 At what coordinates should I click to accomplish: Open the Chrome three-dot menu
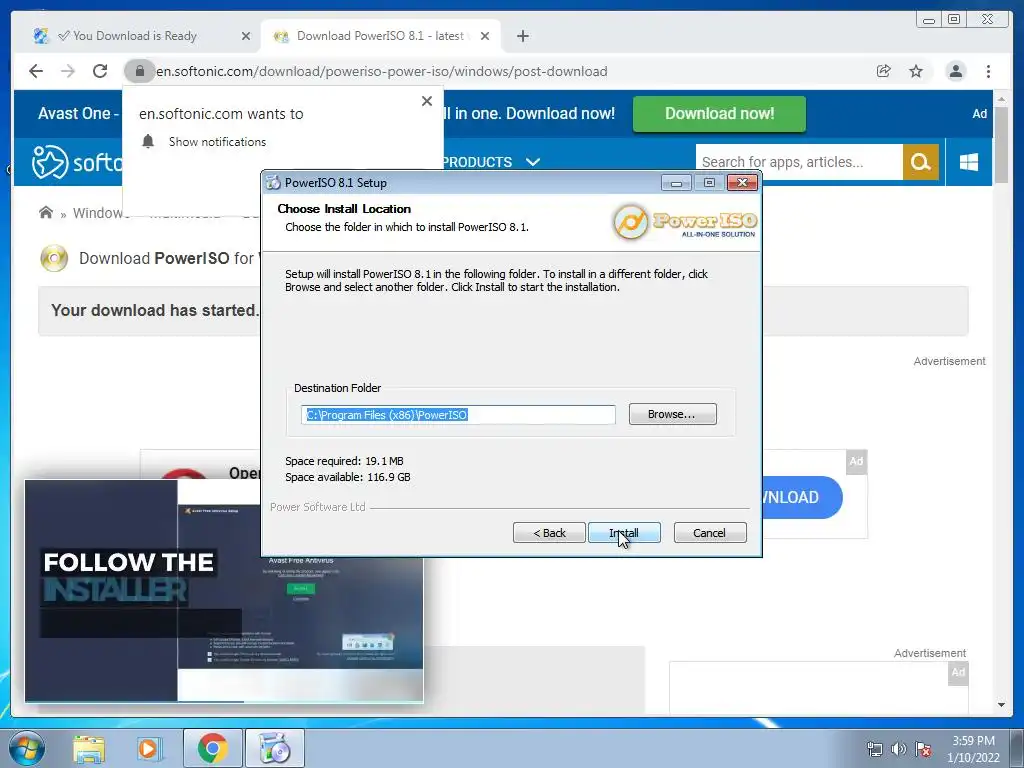tap(988, 71)
